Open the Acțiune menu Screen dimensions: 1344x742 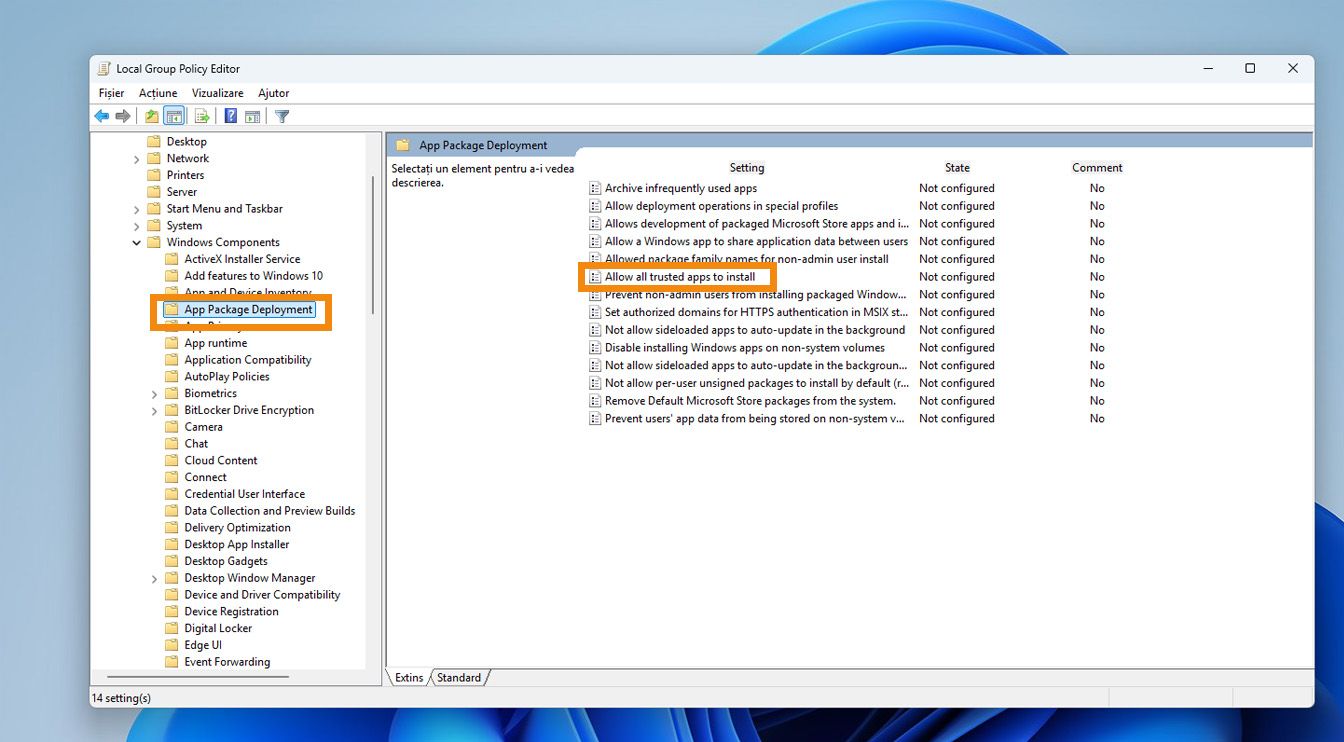point(158,93)
